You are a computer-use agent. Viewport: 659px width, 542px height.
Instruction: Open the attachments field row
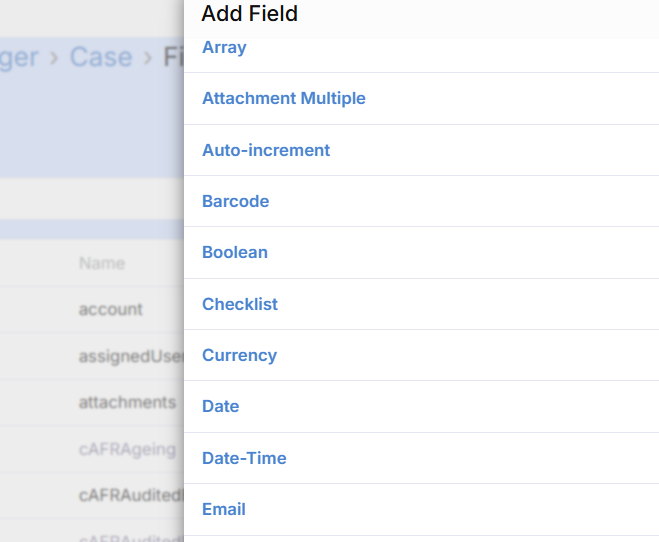(x=127, y=402)
